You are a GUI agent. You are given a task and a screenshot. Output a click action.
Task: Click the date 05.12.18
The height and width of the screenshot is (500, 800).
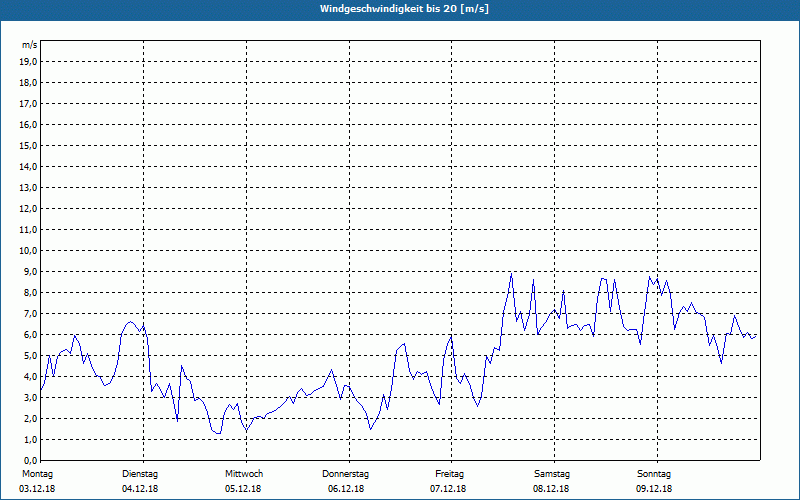click(x=243, y=489)
